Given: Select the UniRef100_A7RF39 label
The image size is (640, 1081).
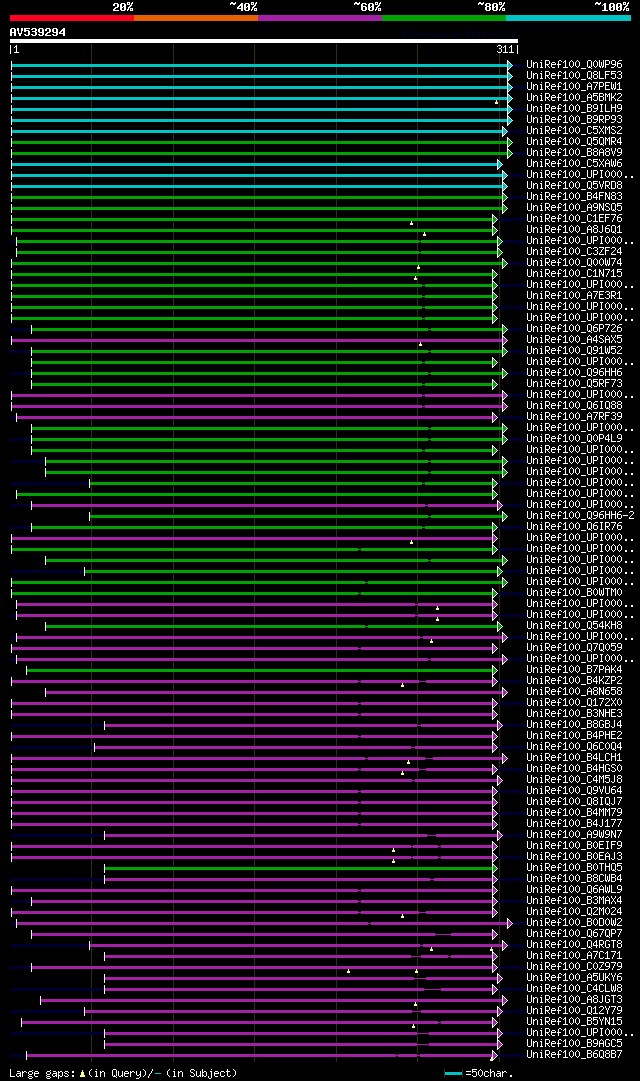Looking at the screenshot, I should click(x=574, y=416).
